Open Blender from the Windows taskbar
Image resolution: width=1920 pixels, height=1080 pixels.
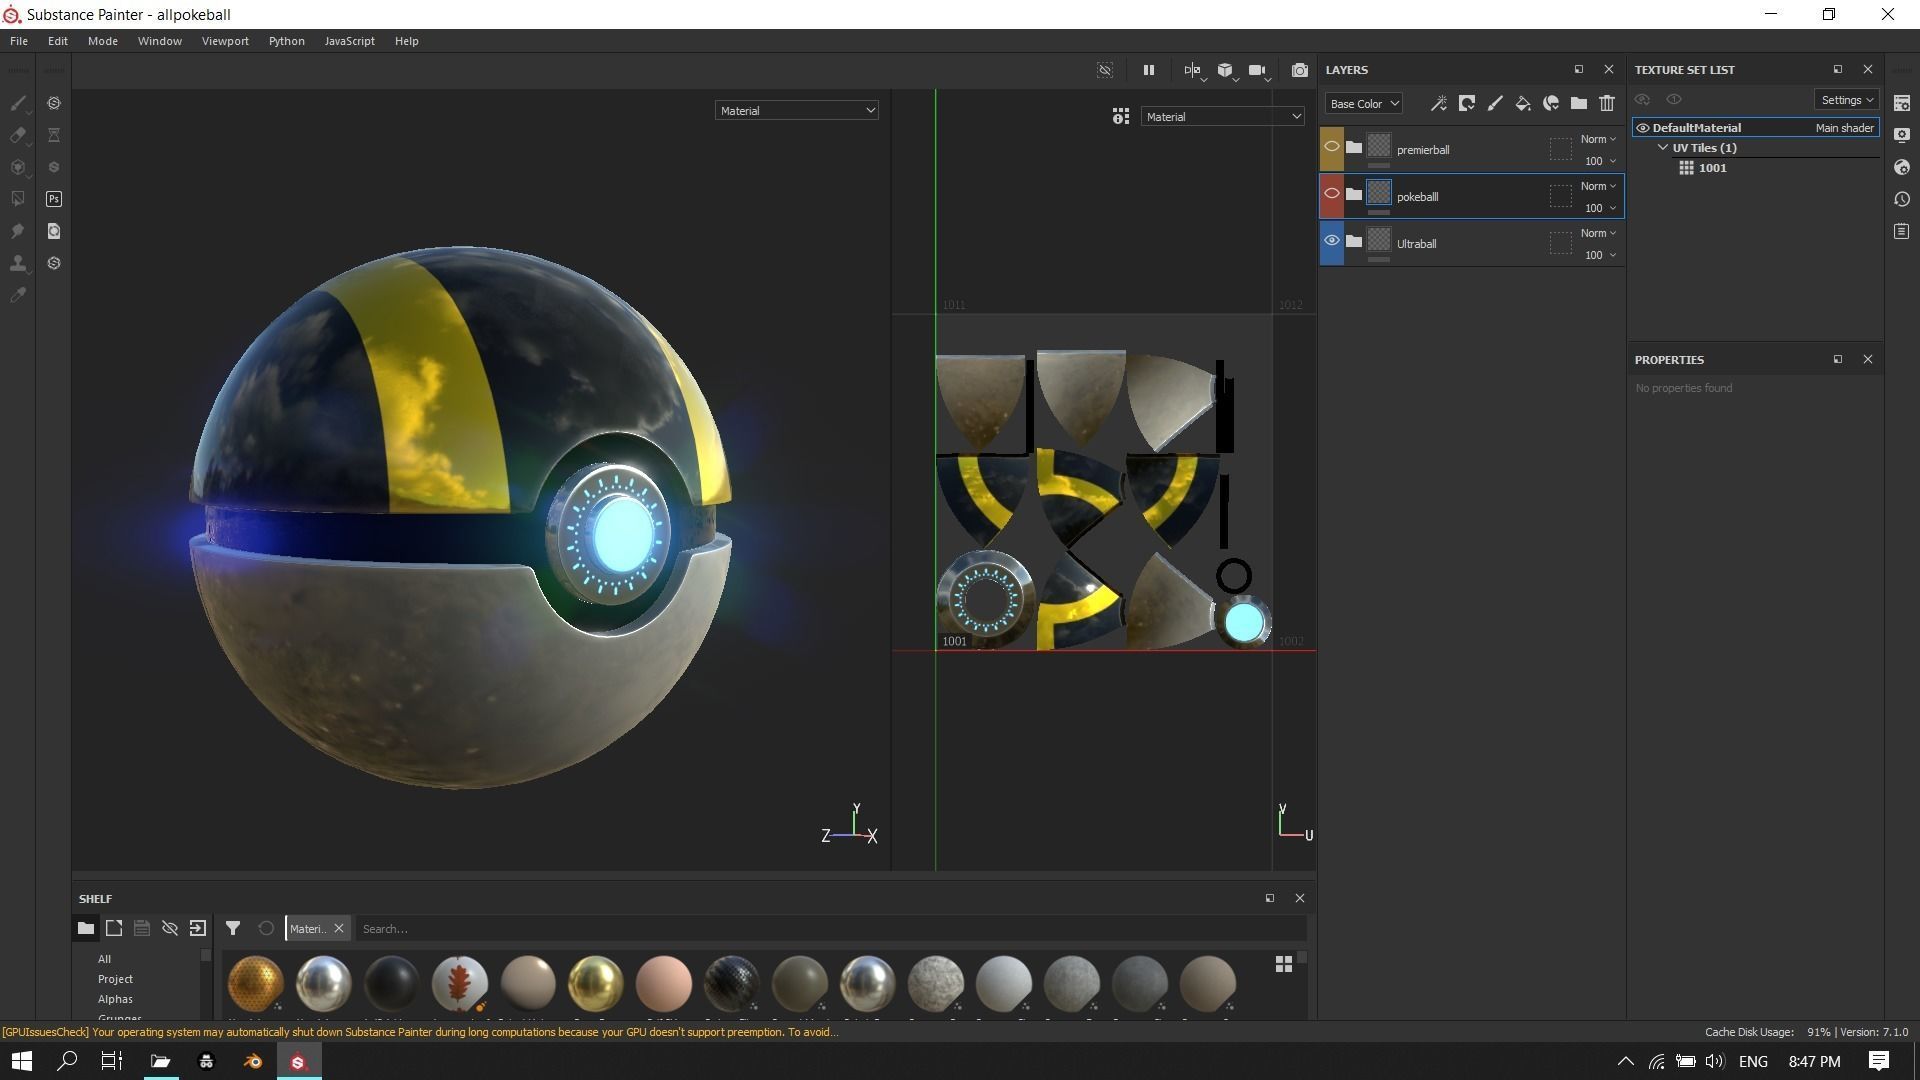click(x=252, y=1061)
